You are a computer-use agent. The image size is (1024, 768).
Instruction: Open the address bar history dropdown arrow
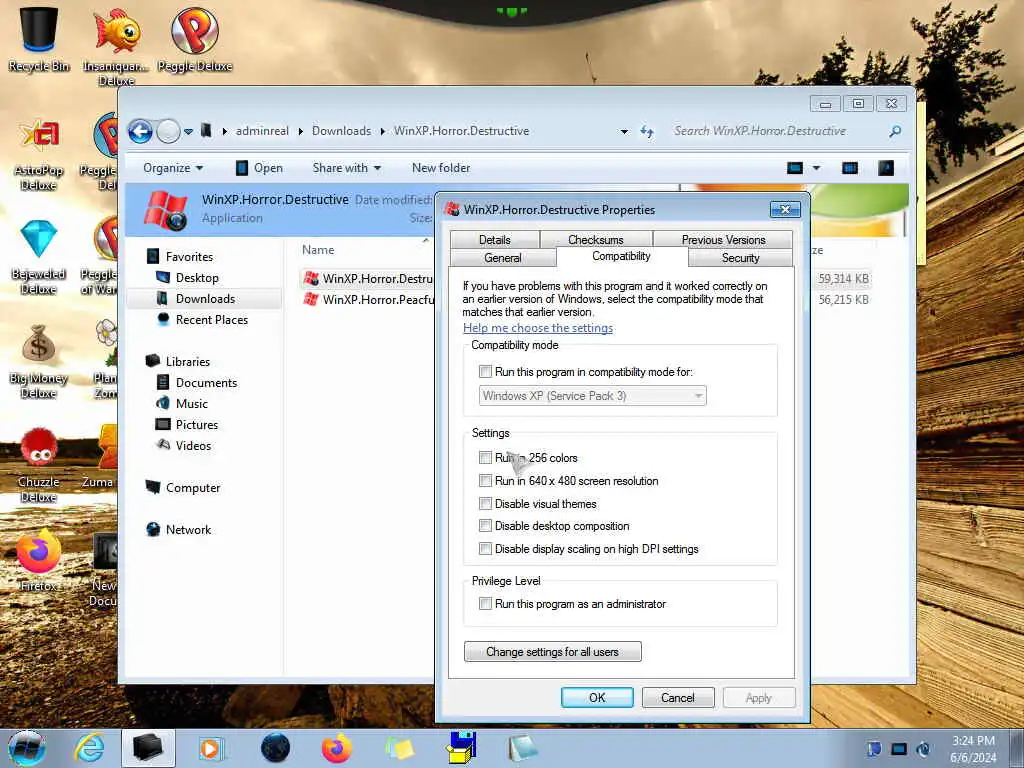pyautogui.click(x=624, y=131)
